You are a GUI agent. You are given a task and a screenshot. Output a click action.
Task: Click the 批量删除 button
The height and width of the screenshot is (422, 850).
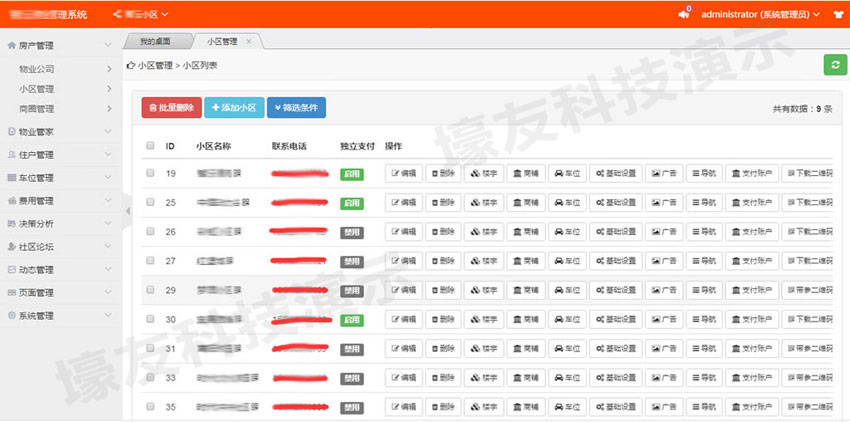click(172, 107)
